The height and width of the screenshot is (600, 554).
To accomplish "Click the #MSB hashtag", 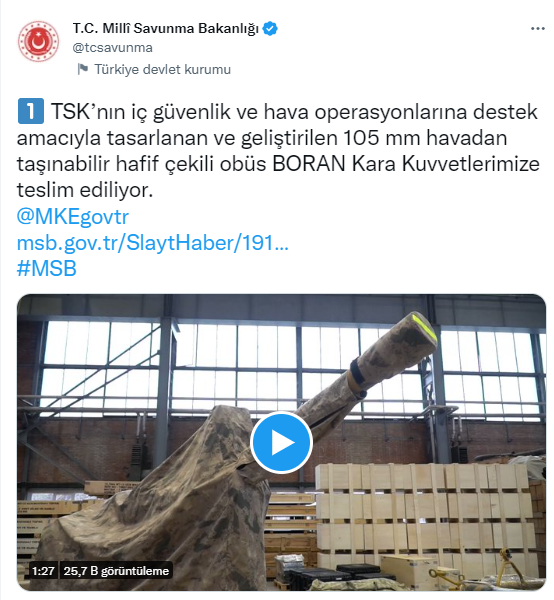I will (47, 268).
